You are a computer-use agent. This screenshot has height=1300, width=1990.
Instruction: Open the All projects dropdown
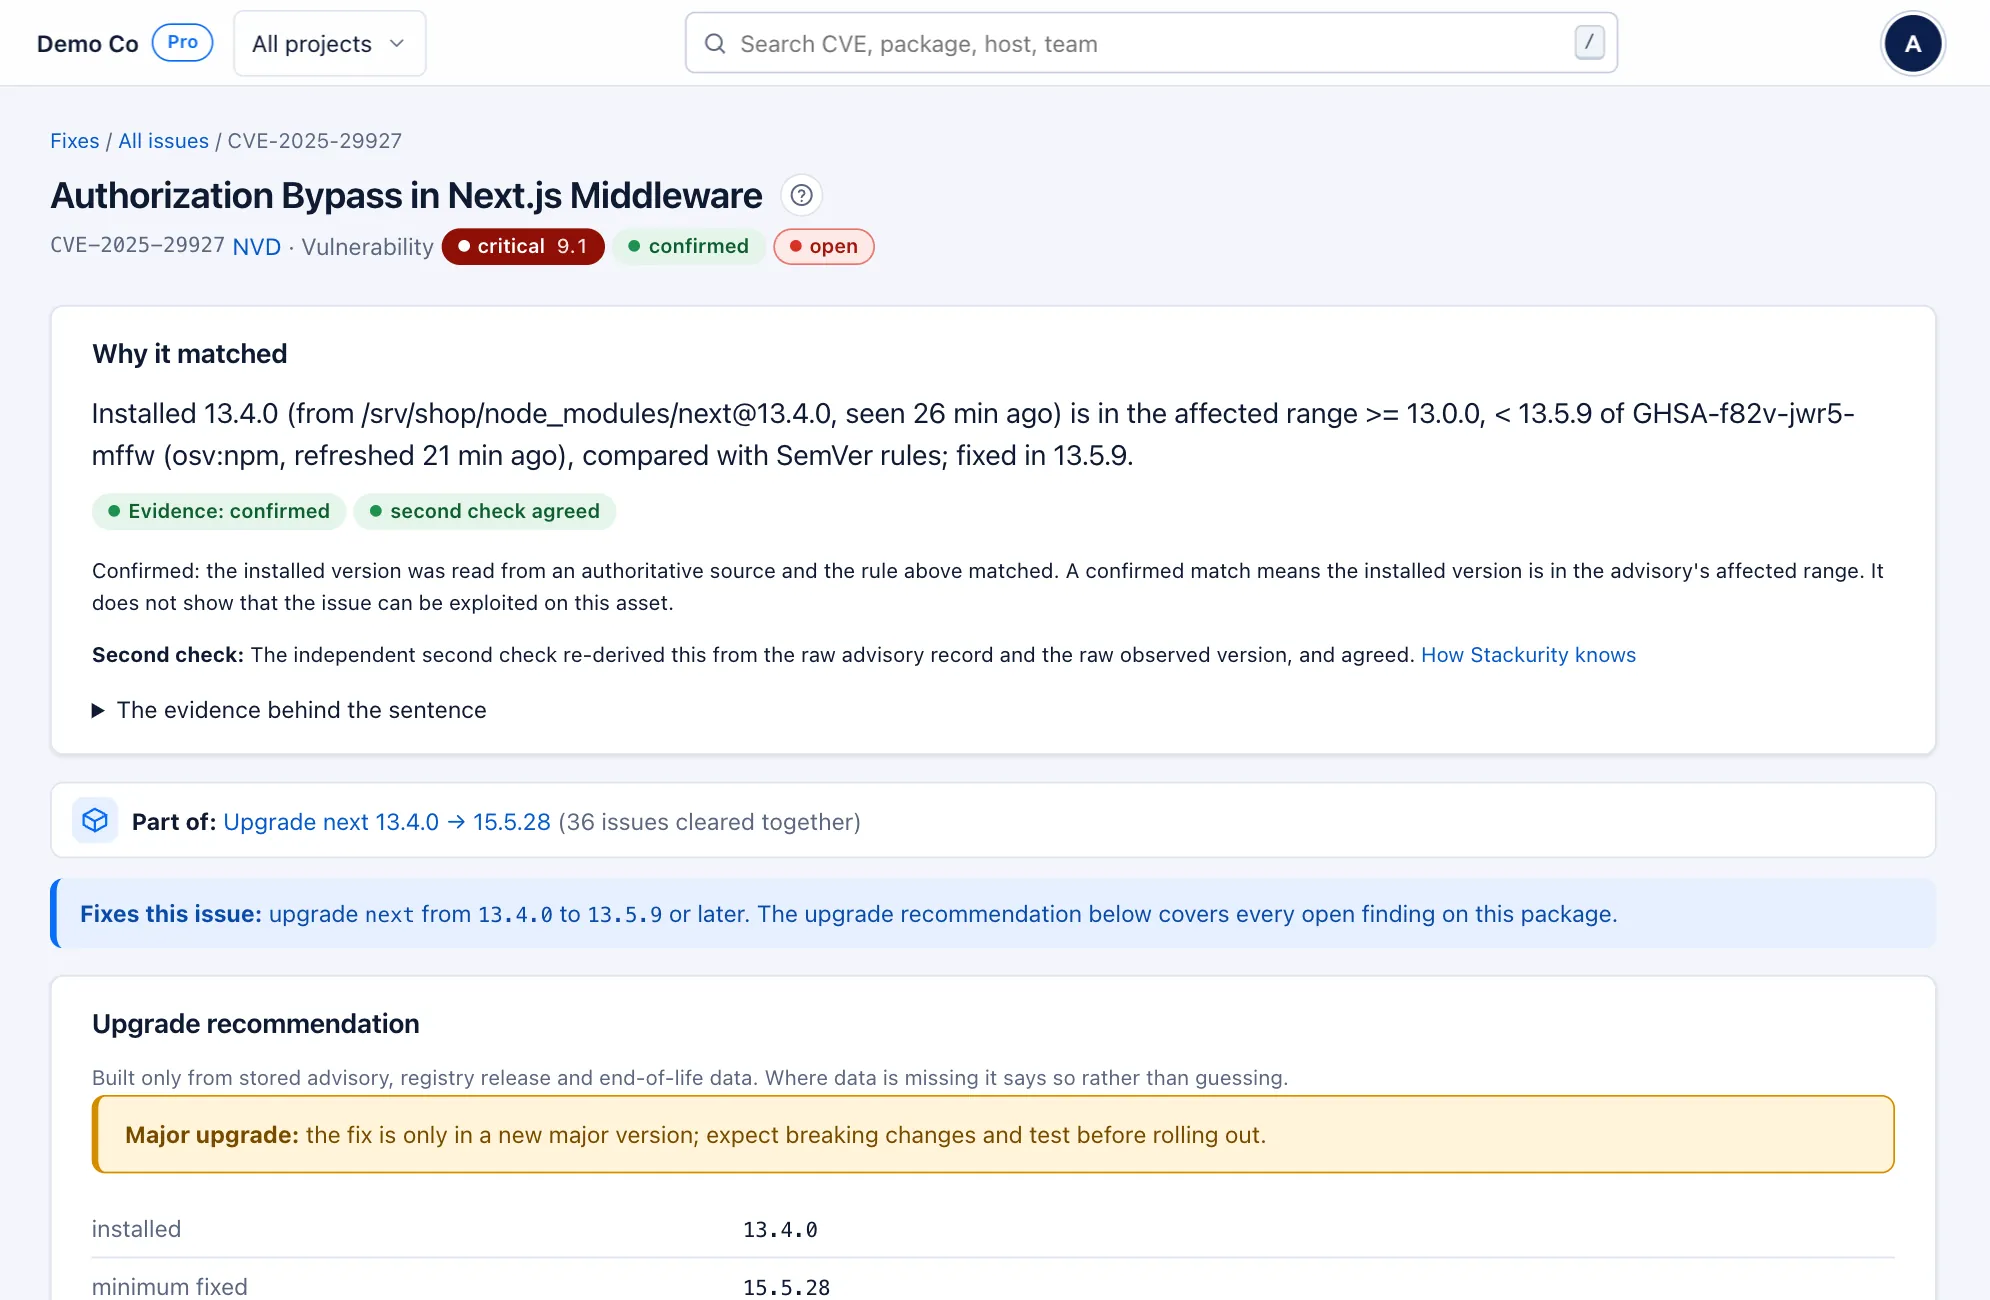(329, 44)
